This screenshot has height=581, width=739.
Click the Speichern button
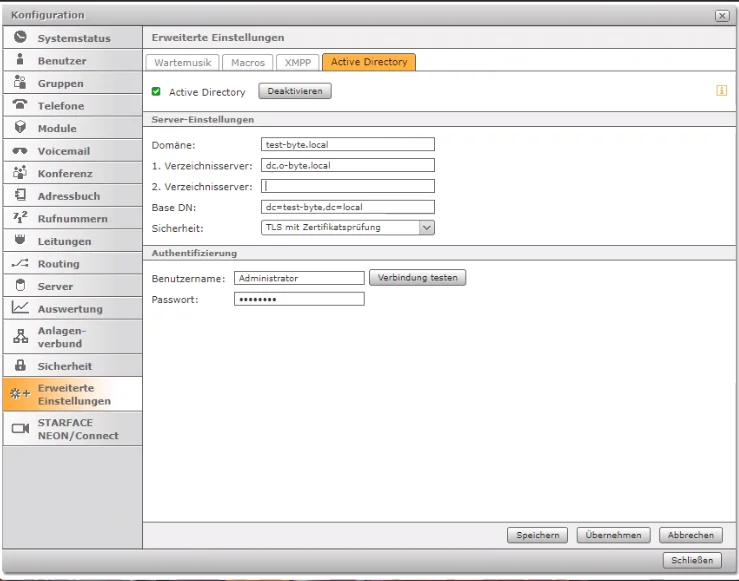tap(538, 535)
